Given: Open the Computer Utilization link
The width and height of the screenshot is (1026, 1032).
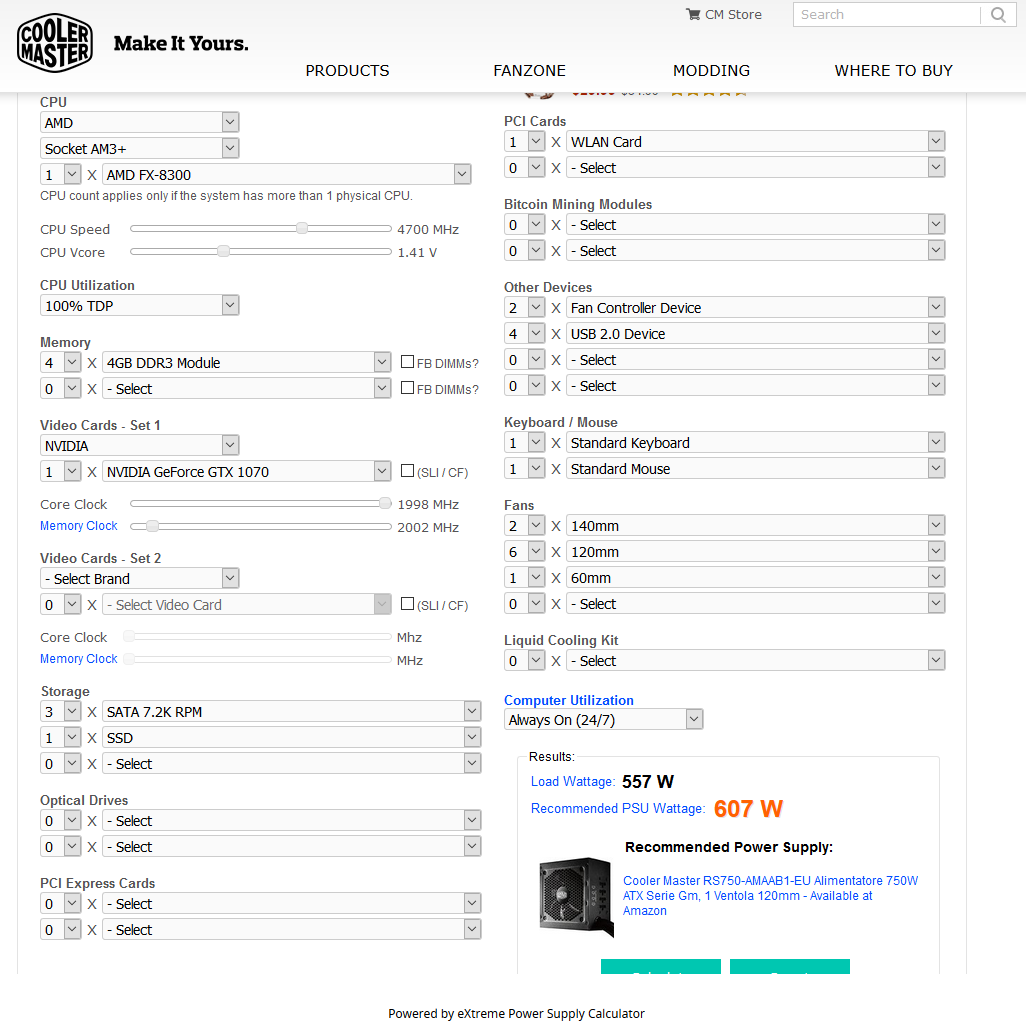Looking at the screenshot, I should pyautogui.click(x=569, y=700).
